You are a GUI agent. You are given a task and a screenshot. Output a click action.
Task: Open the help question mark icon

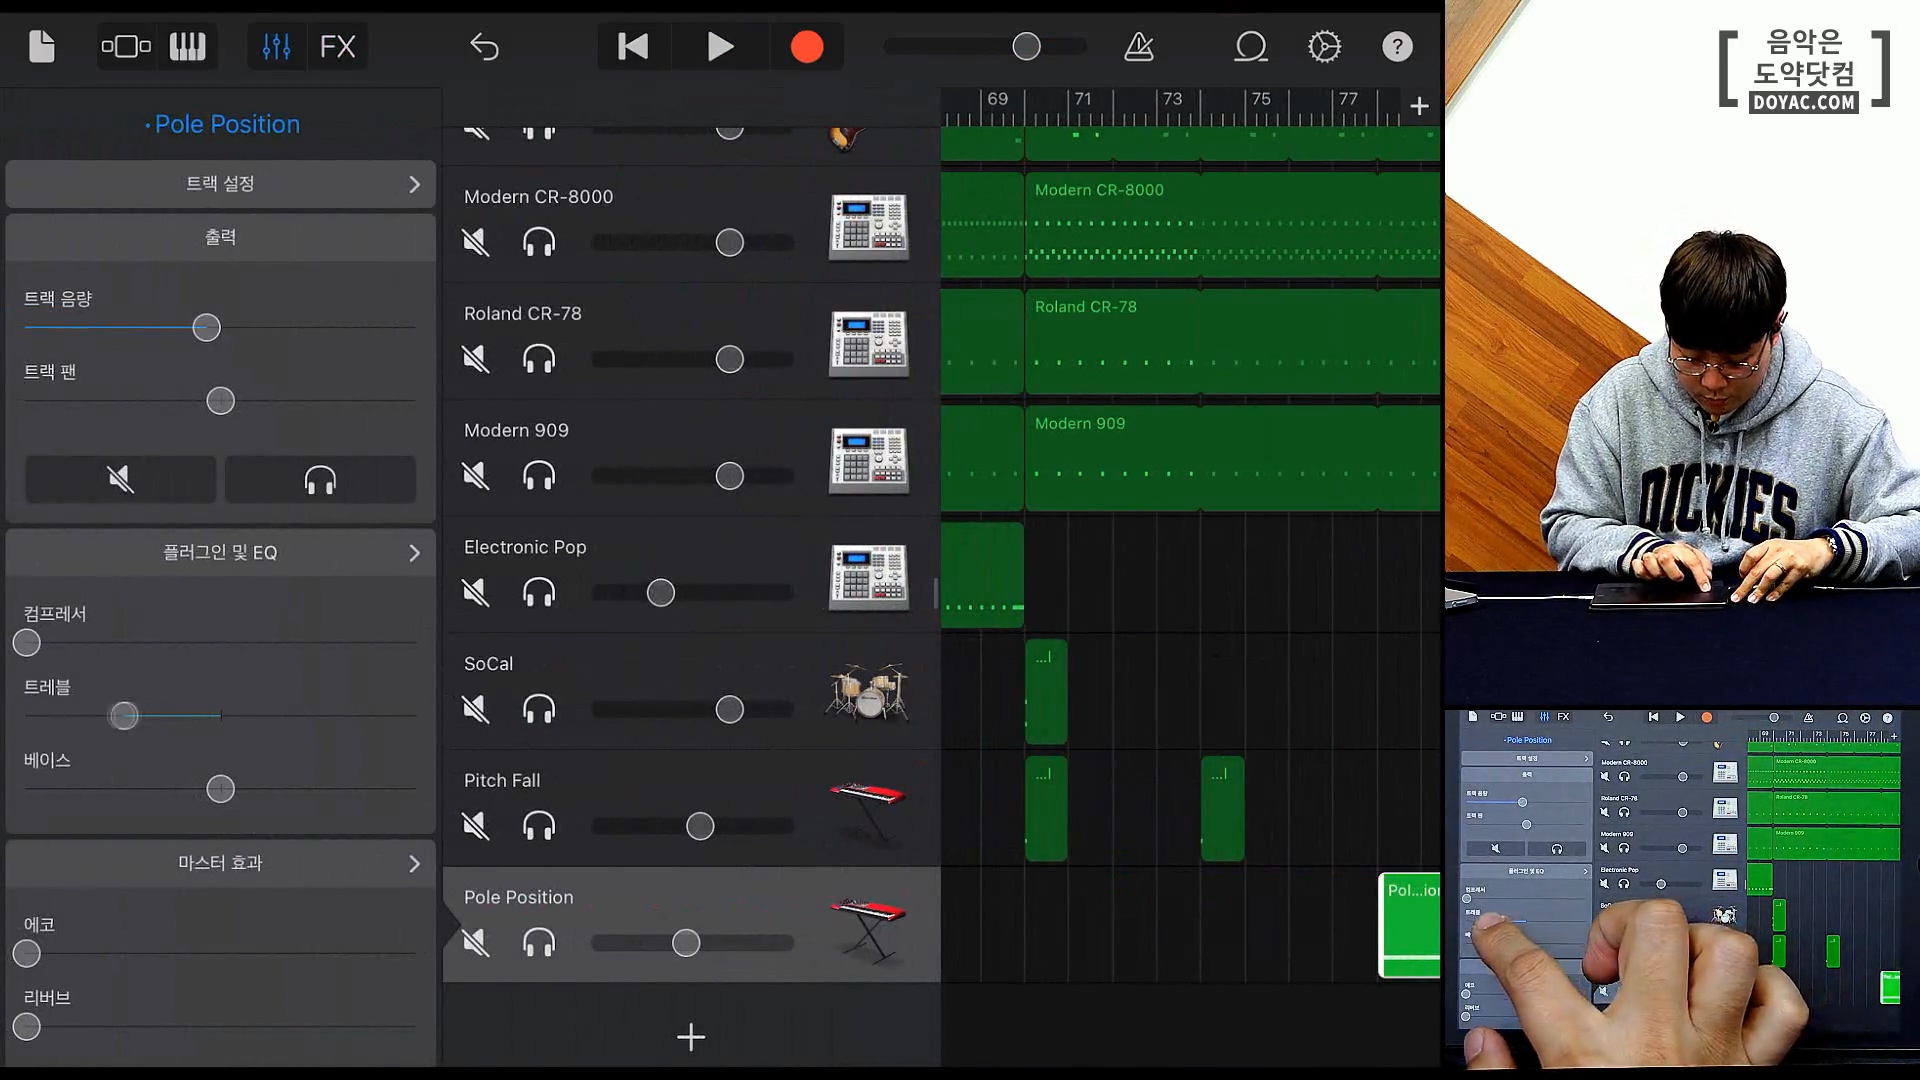pos(1397,46)
